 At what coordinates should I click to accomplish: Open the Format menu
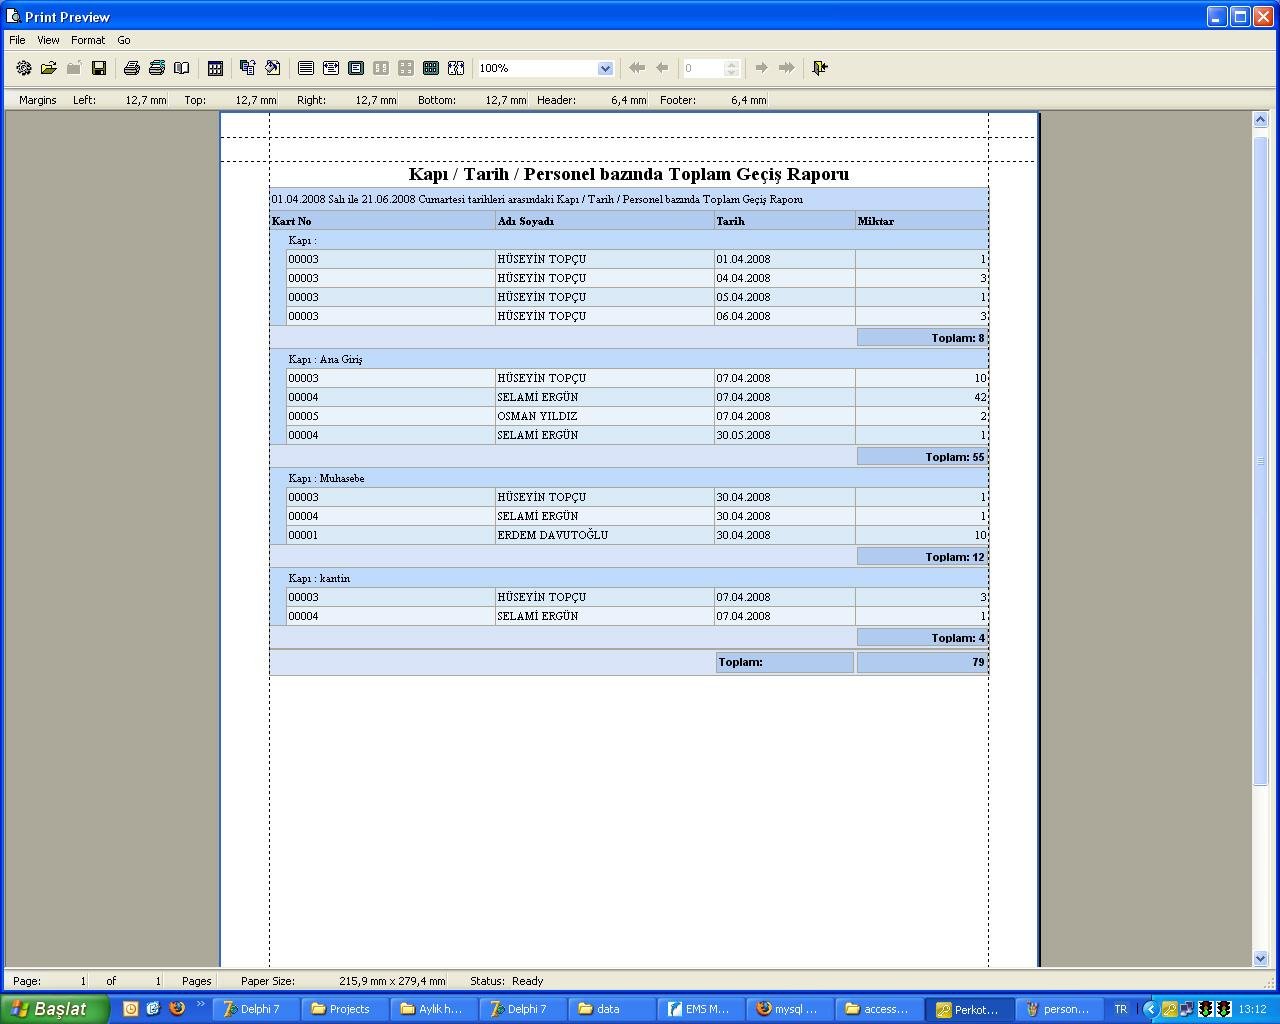click(87, 40)
